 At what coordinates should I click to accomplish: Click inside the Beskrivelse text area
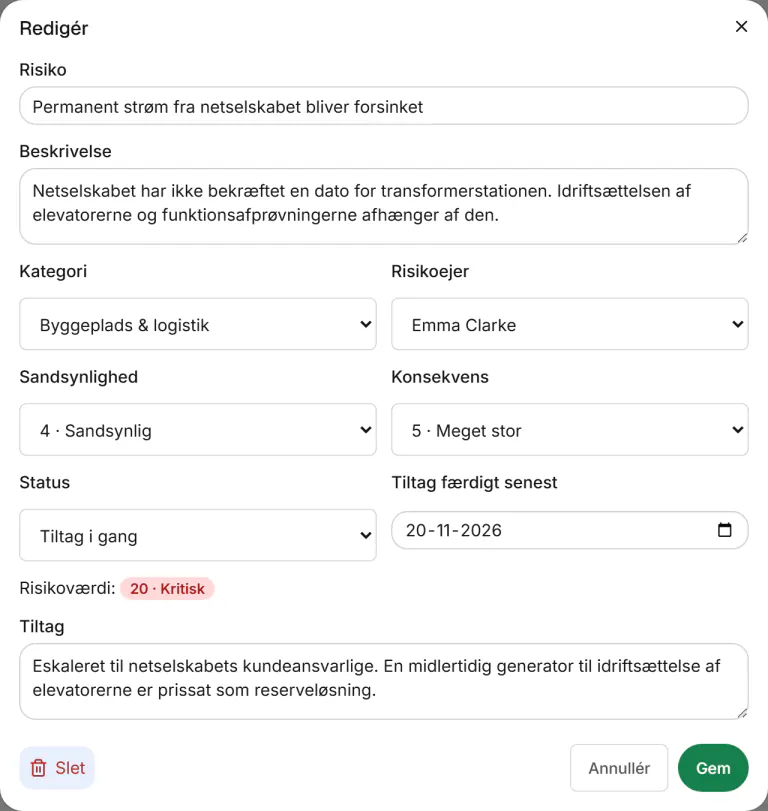pyautogui.click(x=384, y=206)
